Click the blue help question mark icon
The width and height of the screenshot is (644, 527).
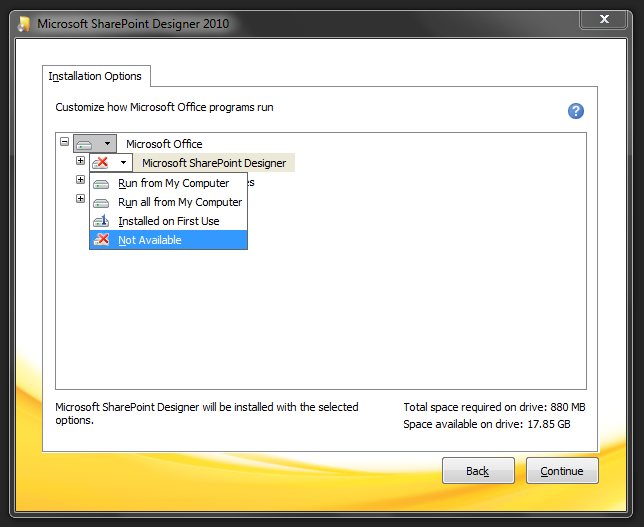[575, 111]
